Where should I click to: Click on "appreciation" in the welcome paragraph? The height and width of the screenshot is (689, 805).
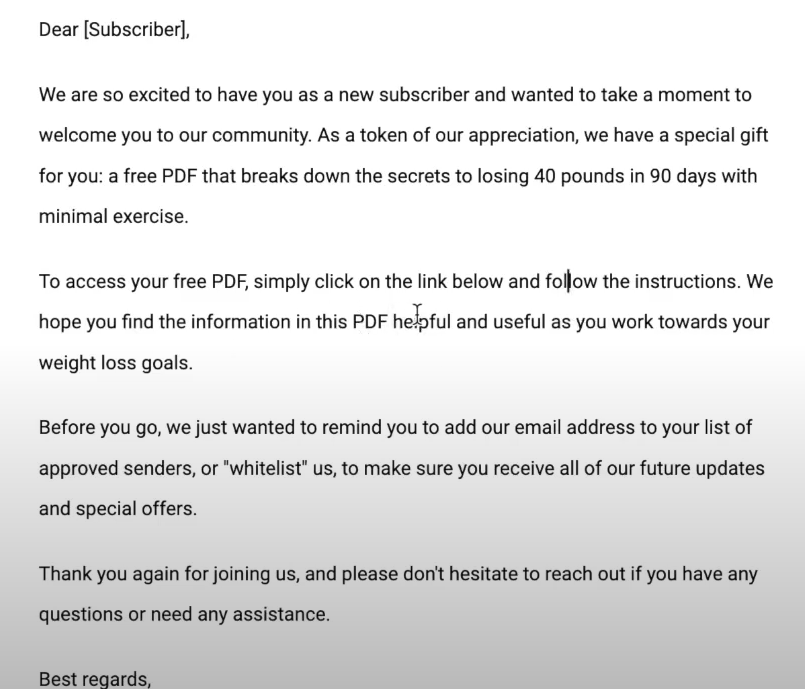(521, 136)
